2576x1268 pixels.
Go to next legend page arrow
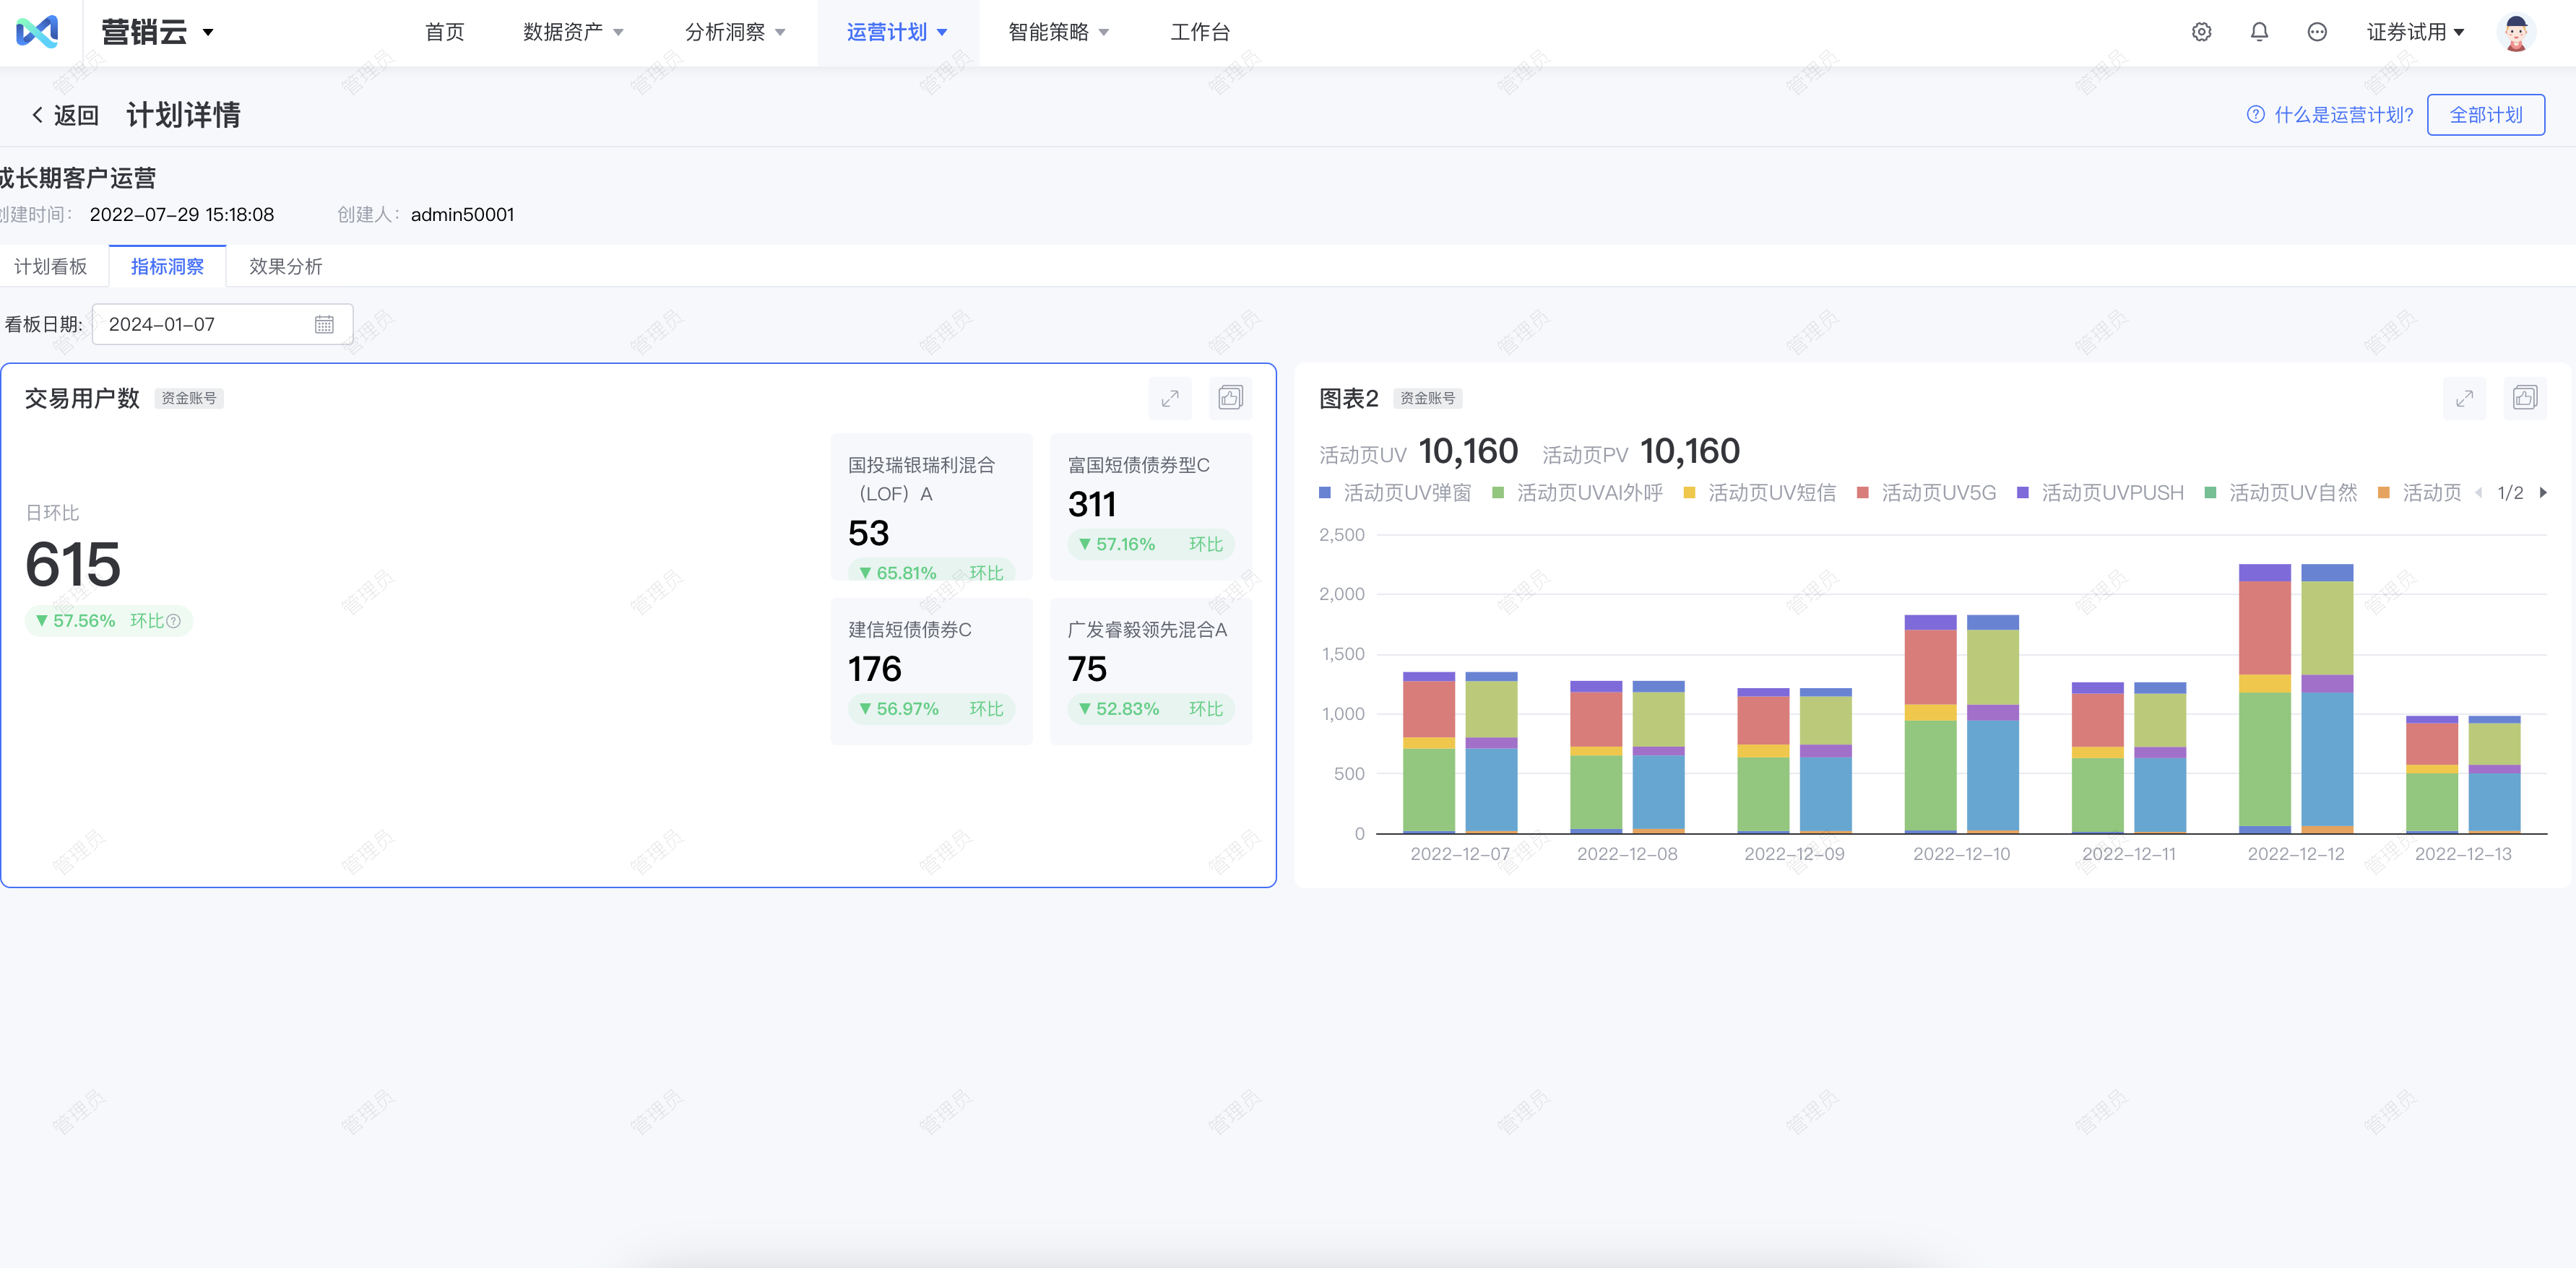click(2542, 492)
